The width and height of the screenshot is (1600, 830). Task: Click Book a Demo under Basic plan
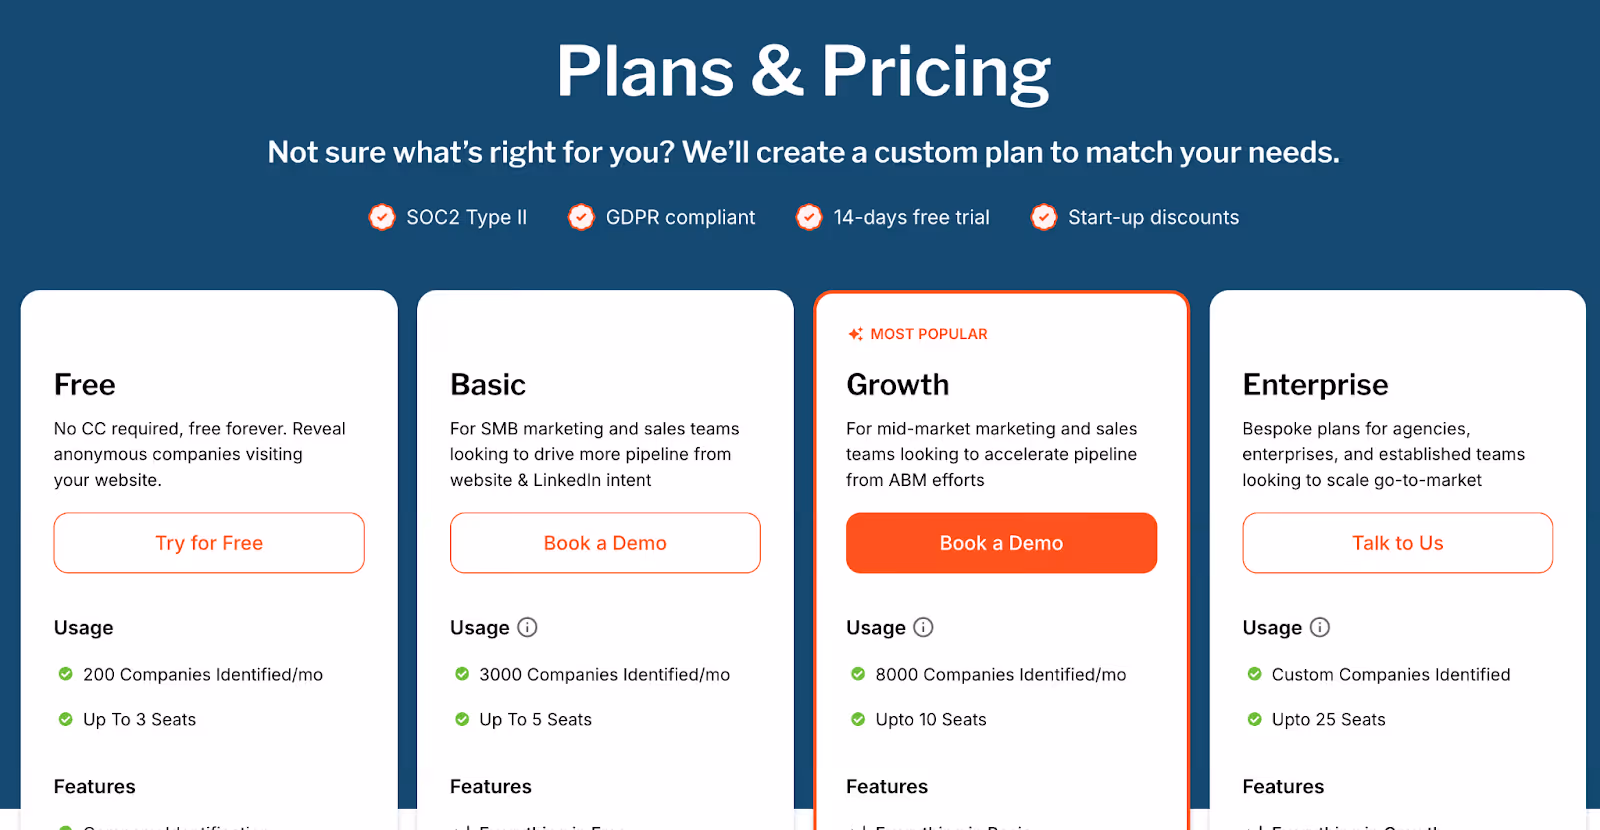(605, 543)
